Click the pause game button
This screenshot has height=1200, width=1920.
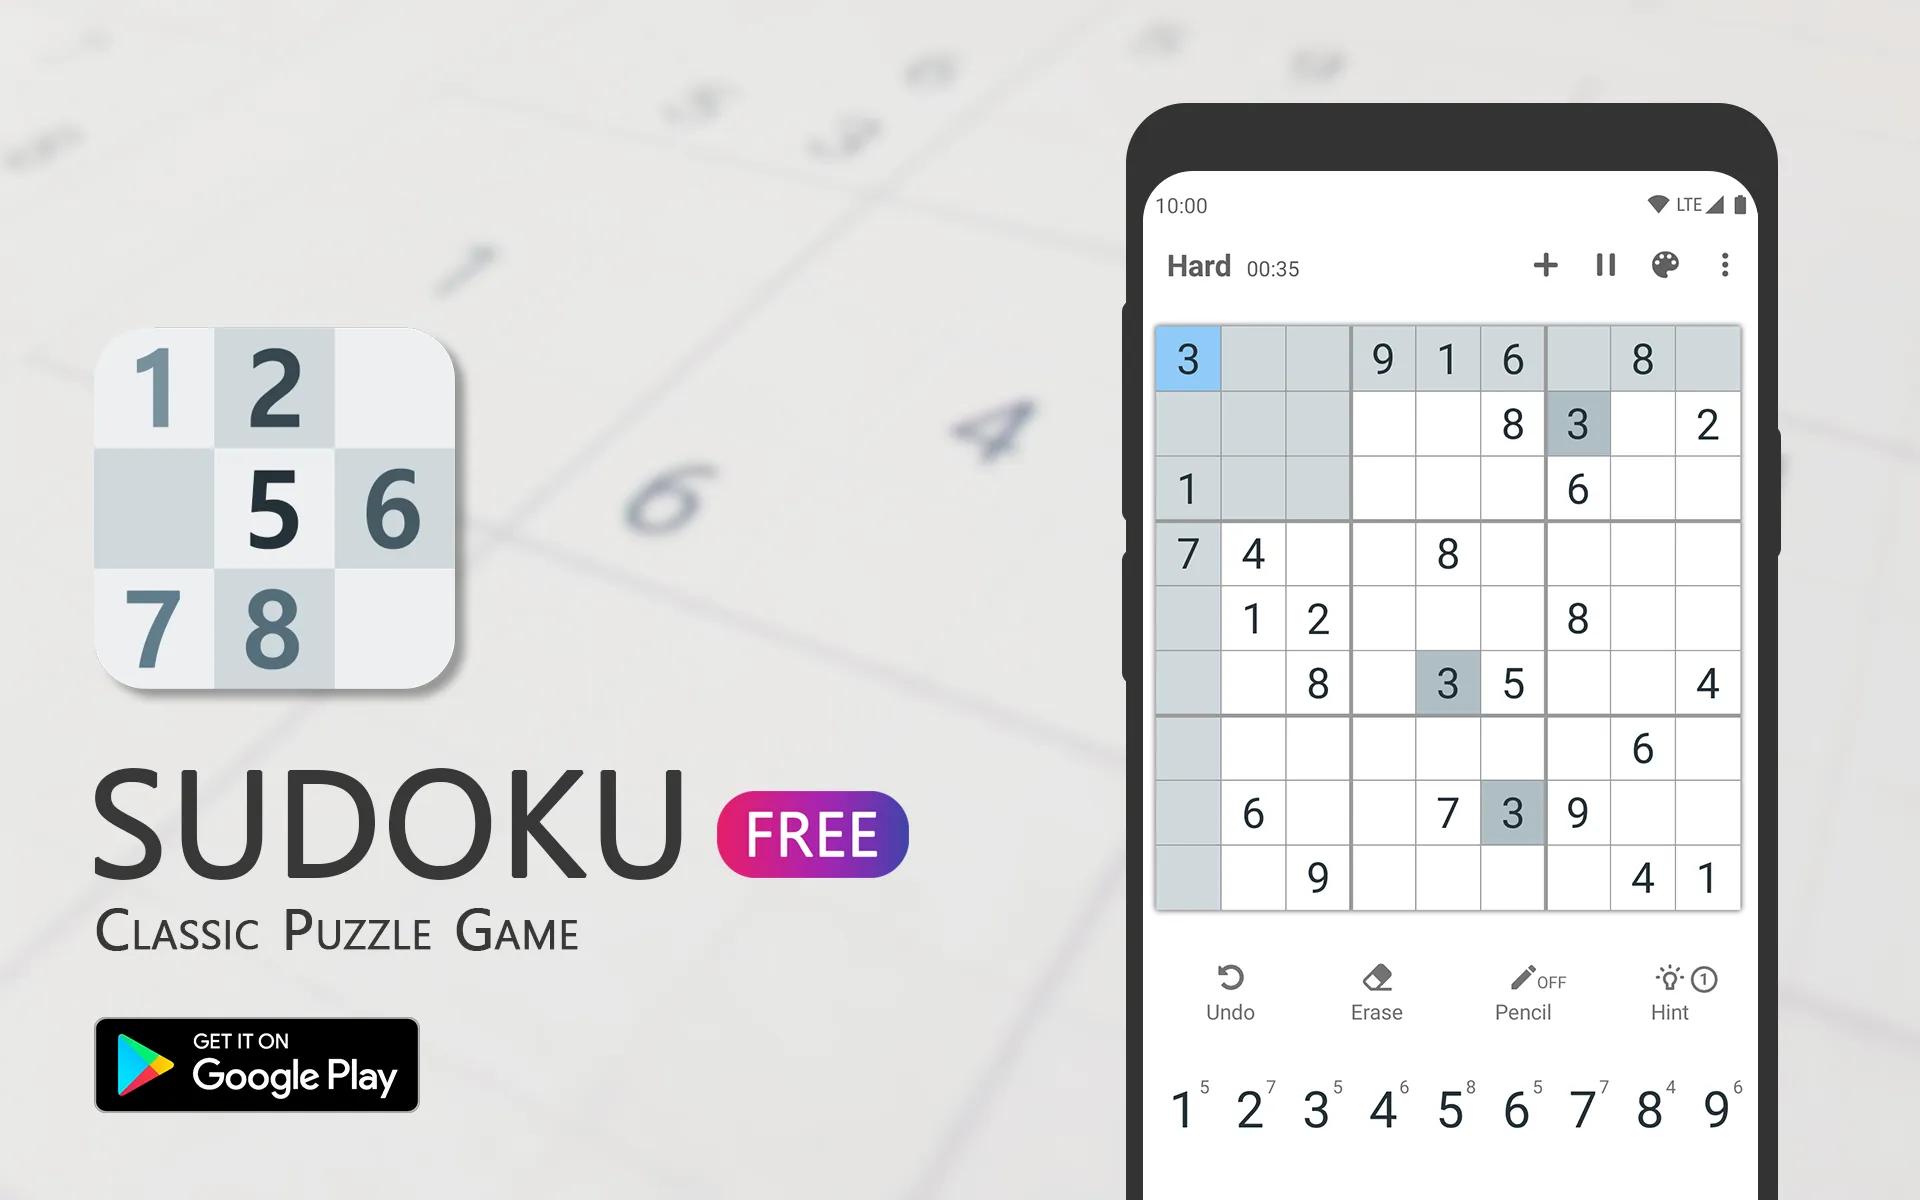pyautogui.click(x=1601, y=265)
